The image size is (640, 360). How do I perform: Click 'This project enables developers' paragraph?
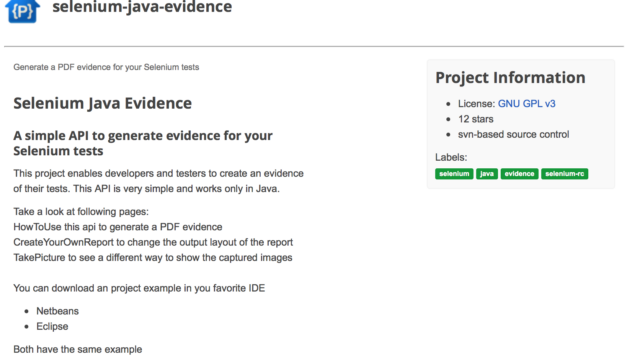coord(158,181)
